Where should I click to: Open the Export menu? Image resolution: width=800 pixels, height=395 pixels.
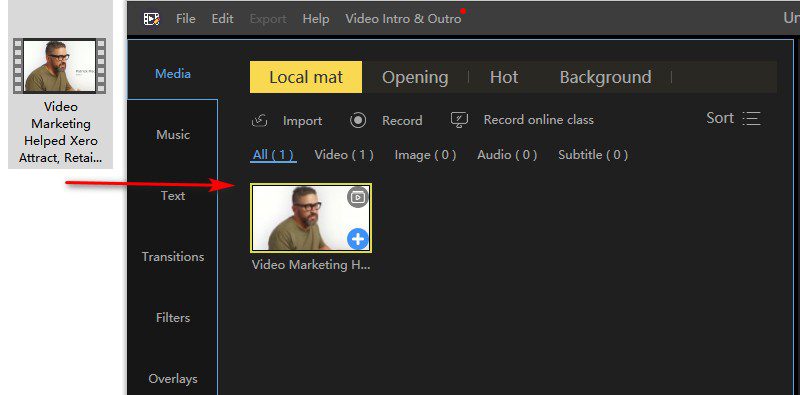tap(268, 19)
